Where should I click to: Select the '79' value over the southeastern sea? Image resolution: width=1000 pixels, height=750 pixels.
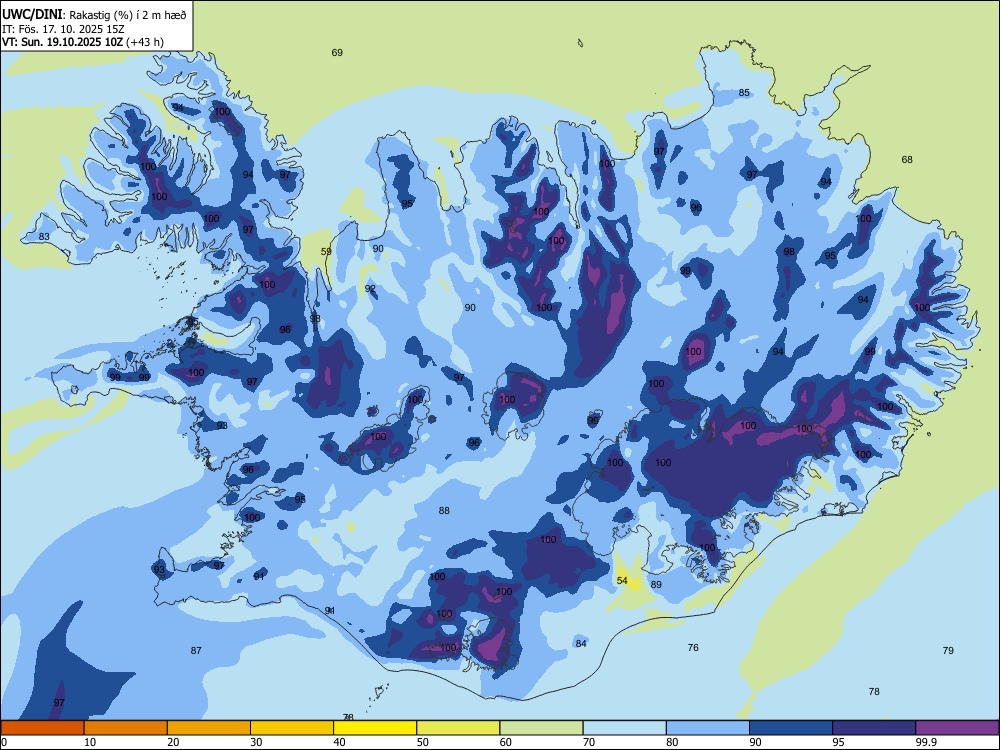[948, 651]
